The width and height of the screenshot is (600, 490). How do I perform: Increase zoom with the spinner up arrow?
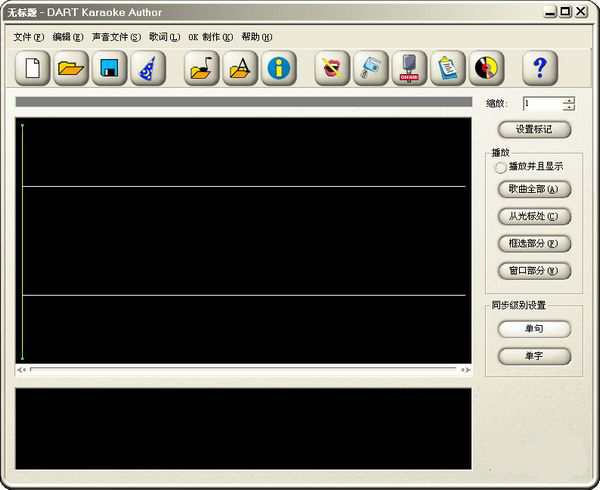[x=569, y=101]
